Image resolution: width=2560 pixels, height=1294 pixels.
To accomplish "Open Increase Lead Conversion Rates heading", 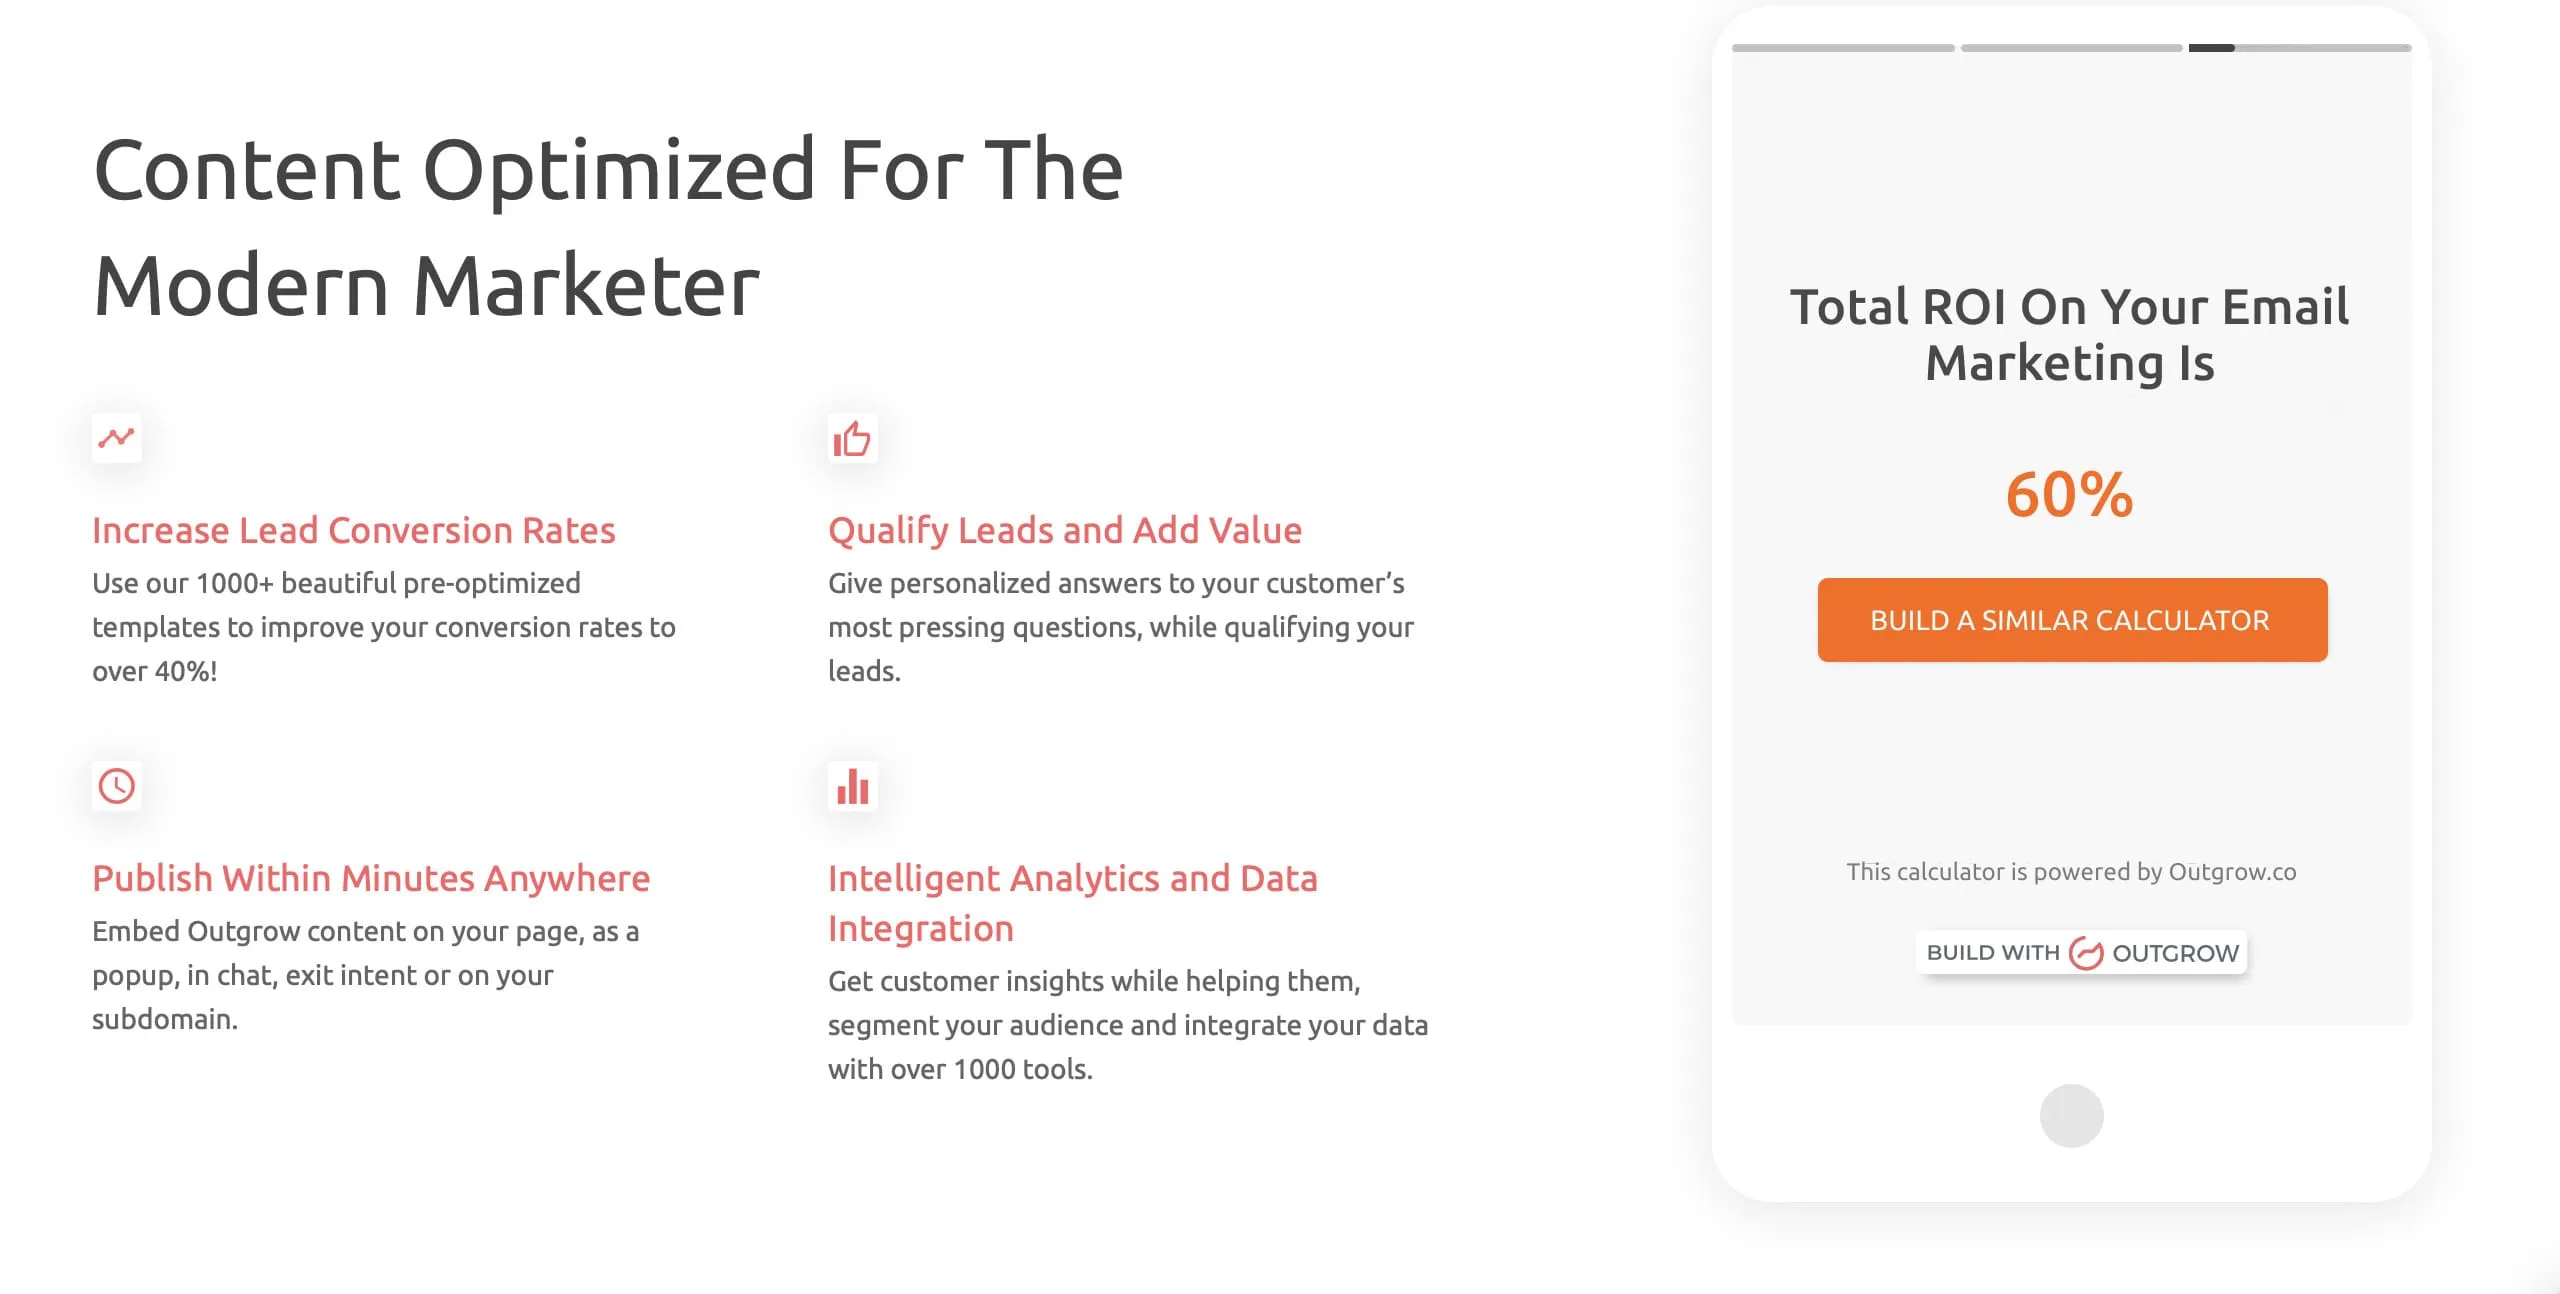I will click(353, 529).
